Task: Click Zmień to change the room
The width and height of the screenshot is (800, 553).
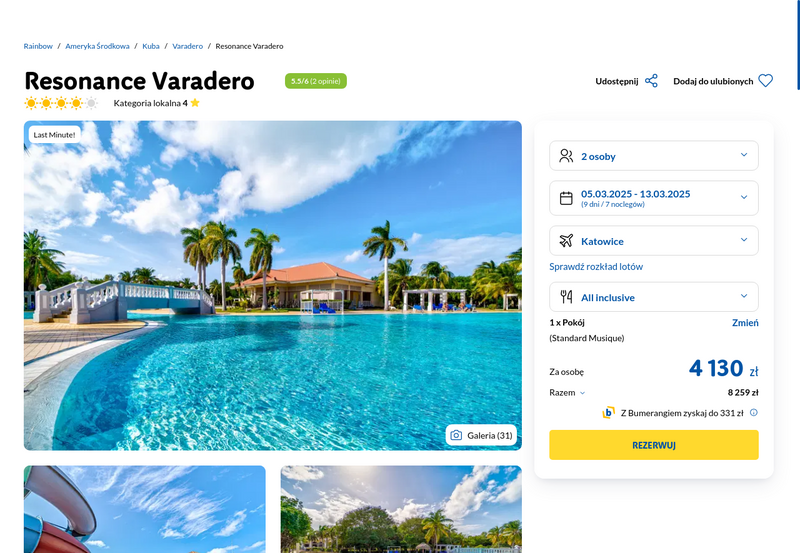Action: (745, 322)
